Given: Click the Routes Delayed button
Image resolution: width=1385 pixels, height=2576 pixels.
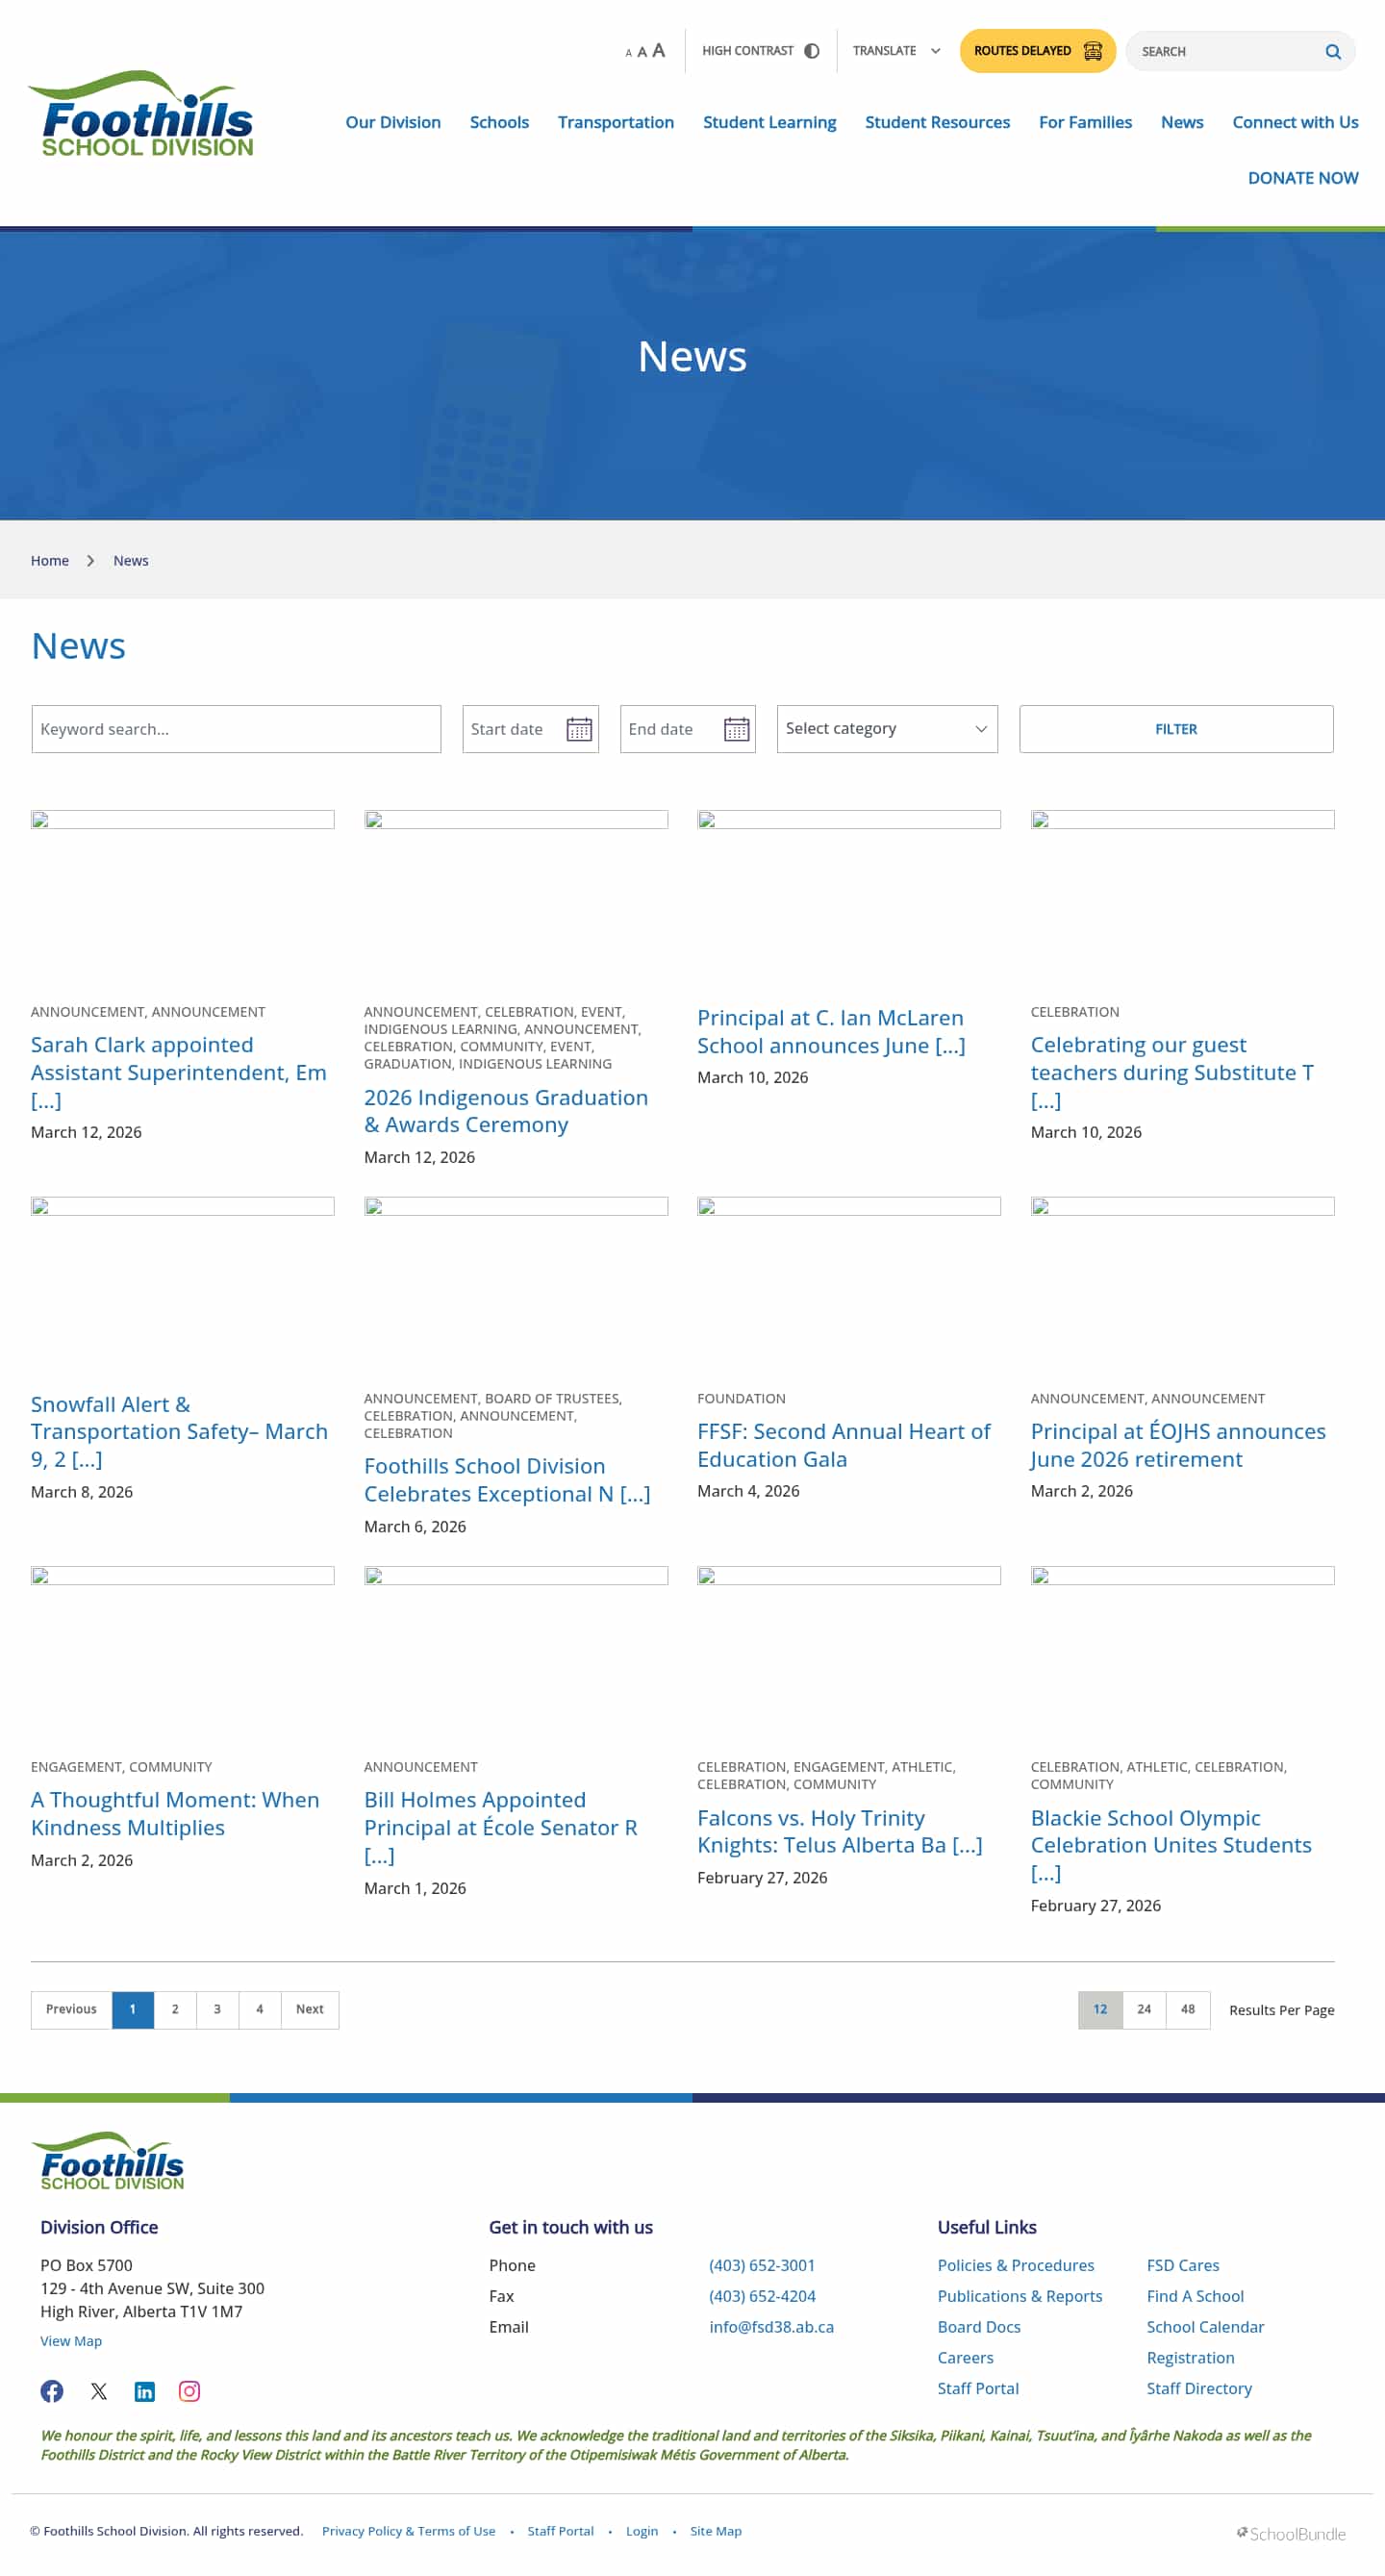Looking at the screenshot, I should tap(1037, 51).
